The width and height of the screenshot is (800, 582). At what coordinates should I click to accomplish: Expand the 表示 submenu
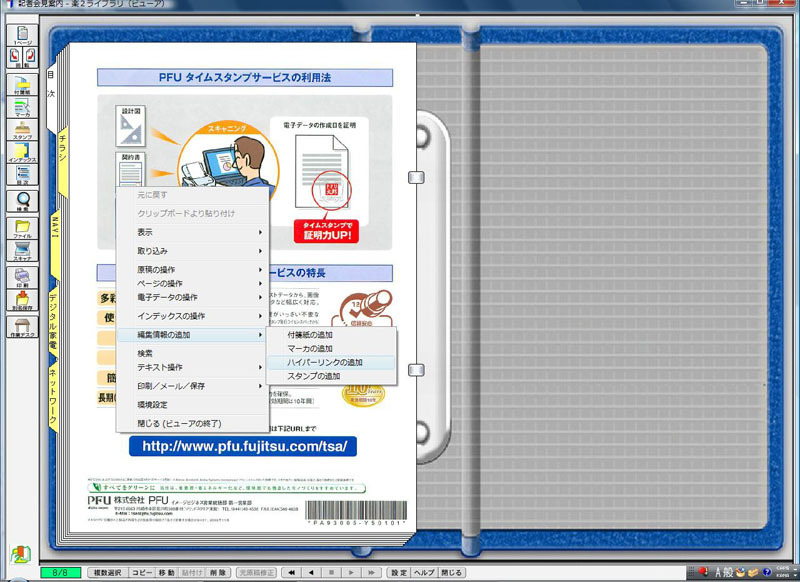tap(193, 232)
